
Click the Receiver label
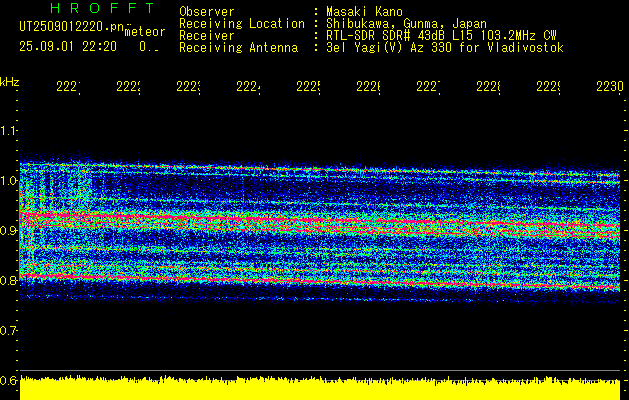pyautogui.click(x=207, y=36)
